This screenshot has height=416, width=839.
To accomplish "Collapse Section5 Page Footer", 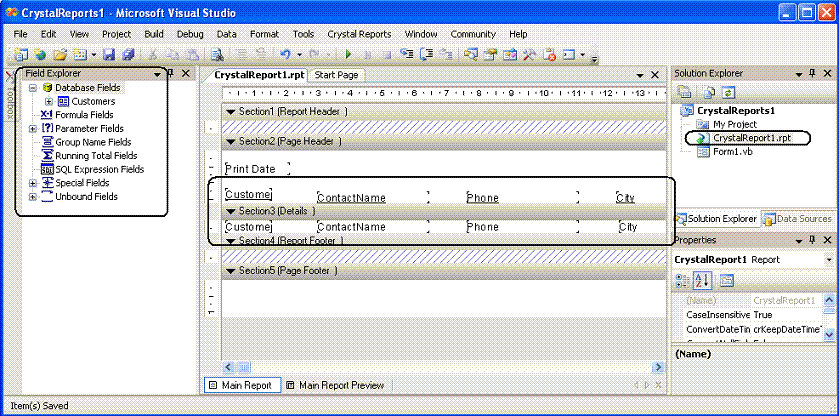I will click(x=231, y=271).
